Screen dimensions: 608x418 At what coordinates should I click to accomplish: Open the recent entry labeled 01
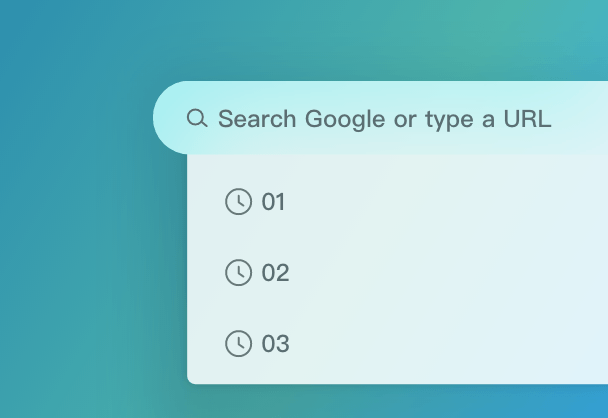pos(273,202)
